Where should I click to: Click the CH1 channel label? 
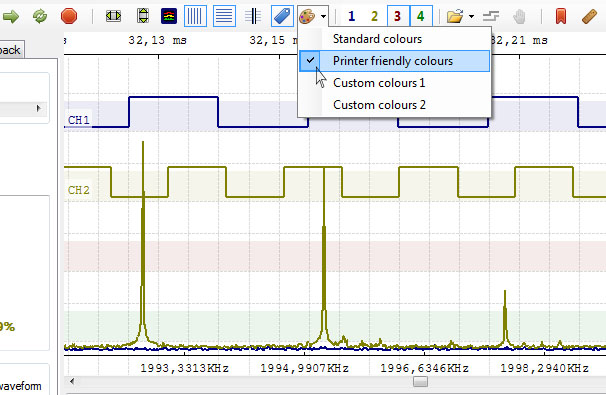pyautogui.click(x=79, y=120)
